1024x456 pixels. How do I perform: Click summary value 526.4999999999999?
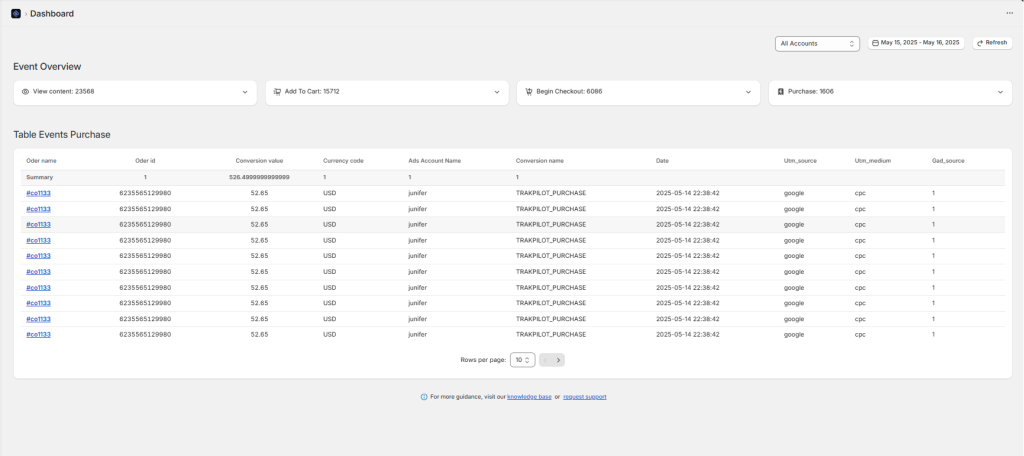(259, 178)
